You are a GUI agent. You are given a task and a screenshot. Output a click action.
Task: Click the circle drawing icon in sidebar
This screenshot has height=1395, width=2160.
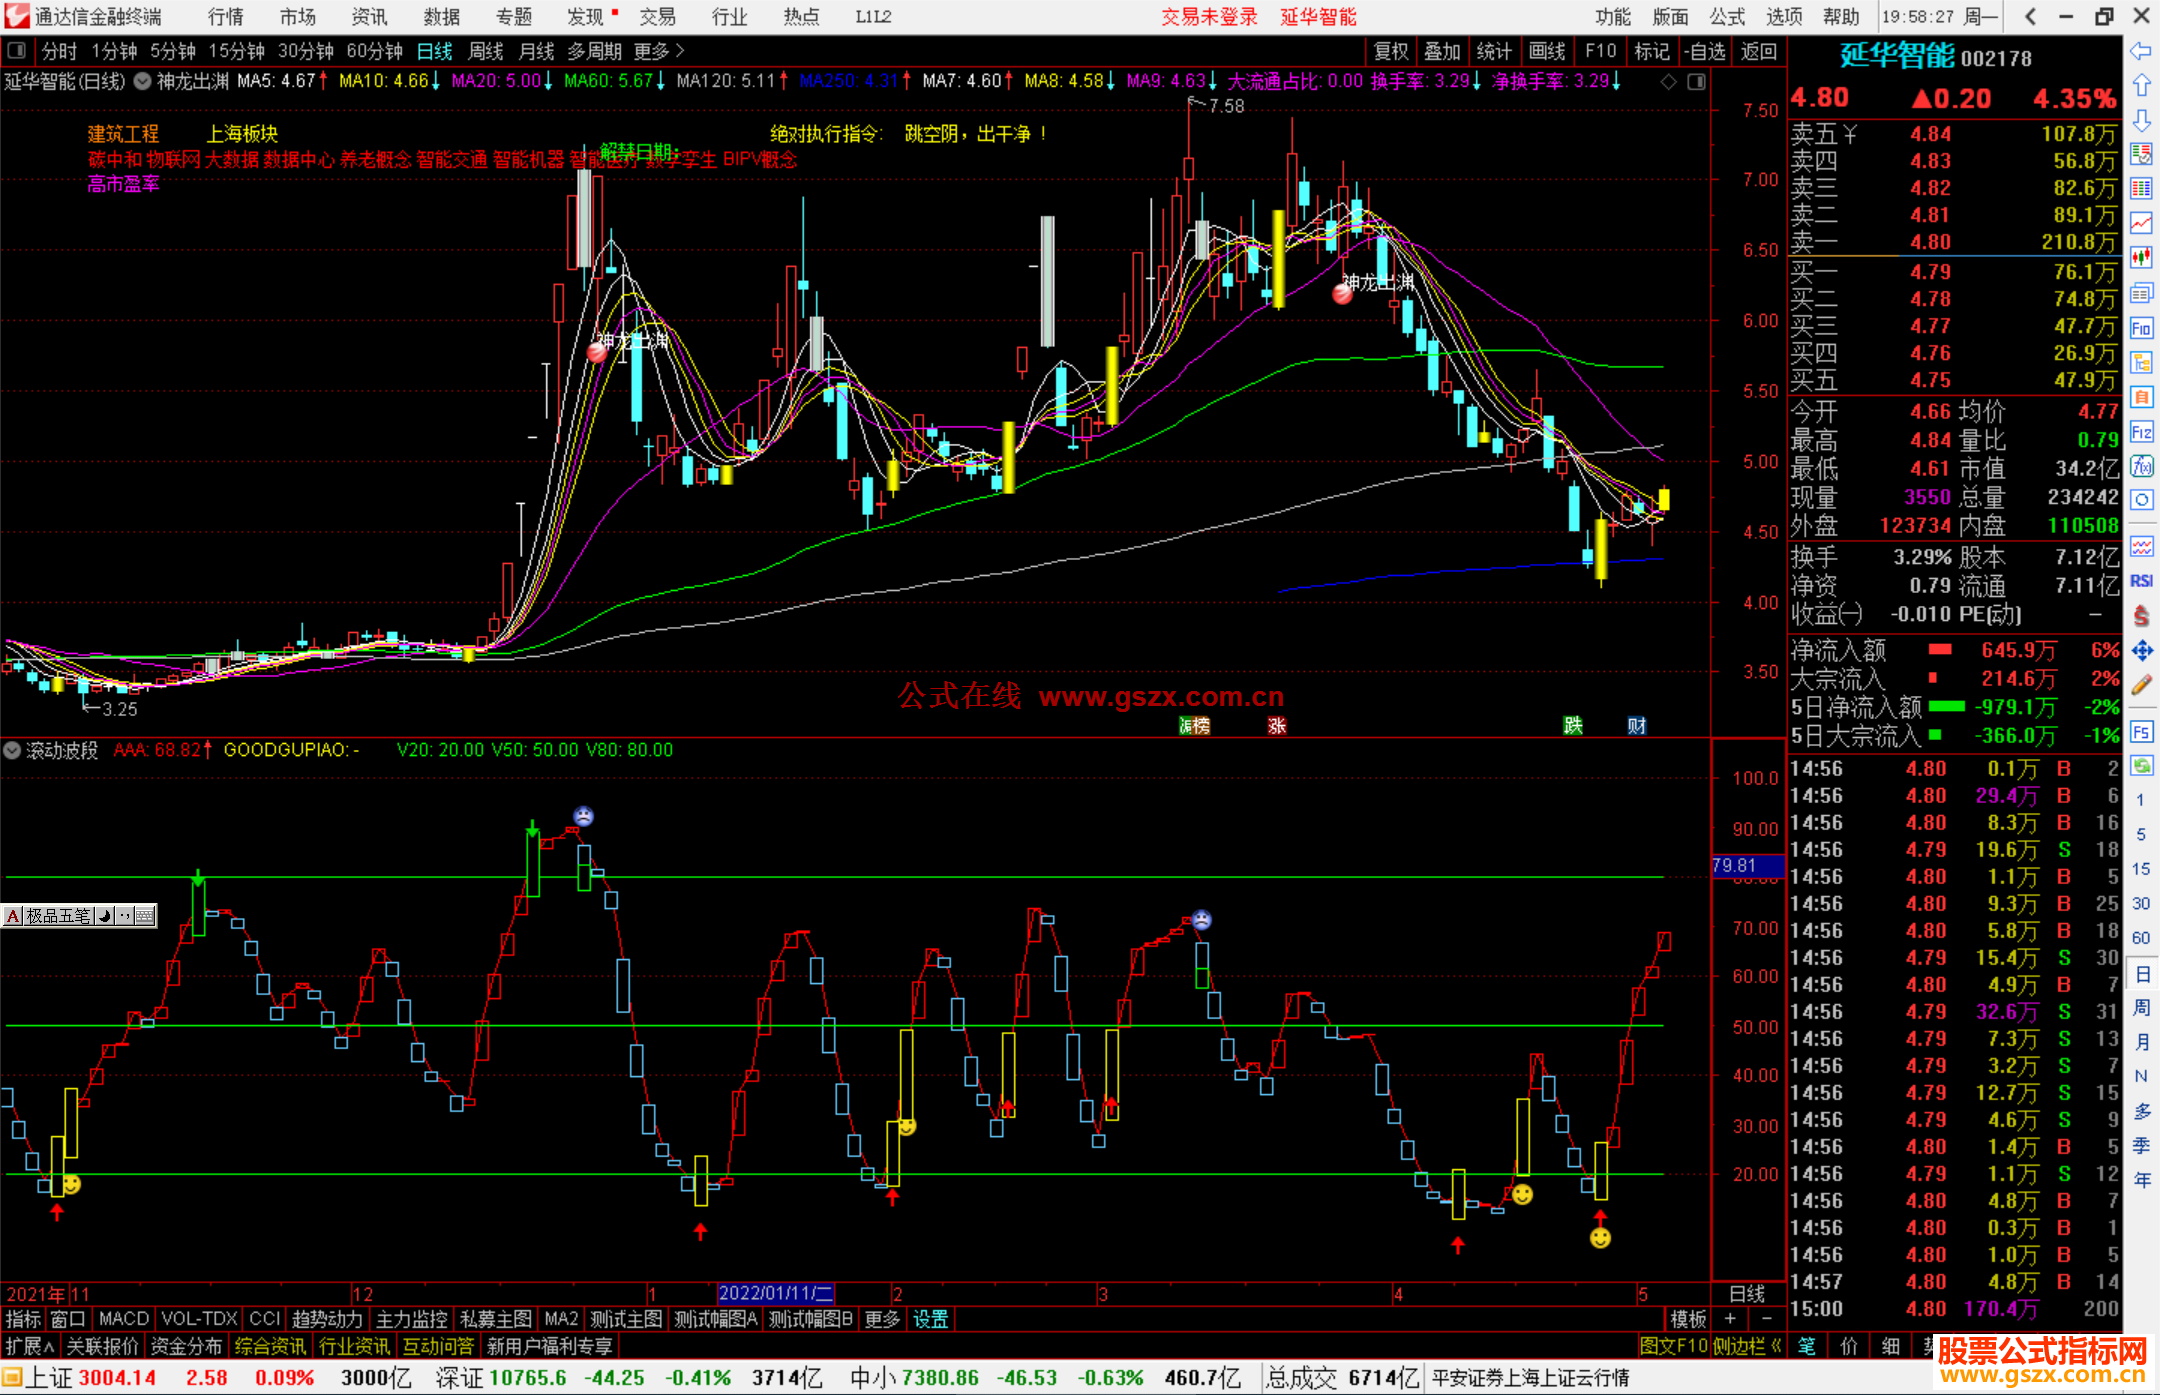pos(2141,500)
